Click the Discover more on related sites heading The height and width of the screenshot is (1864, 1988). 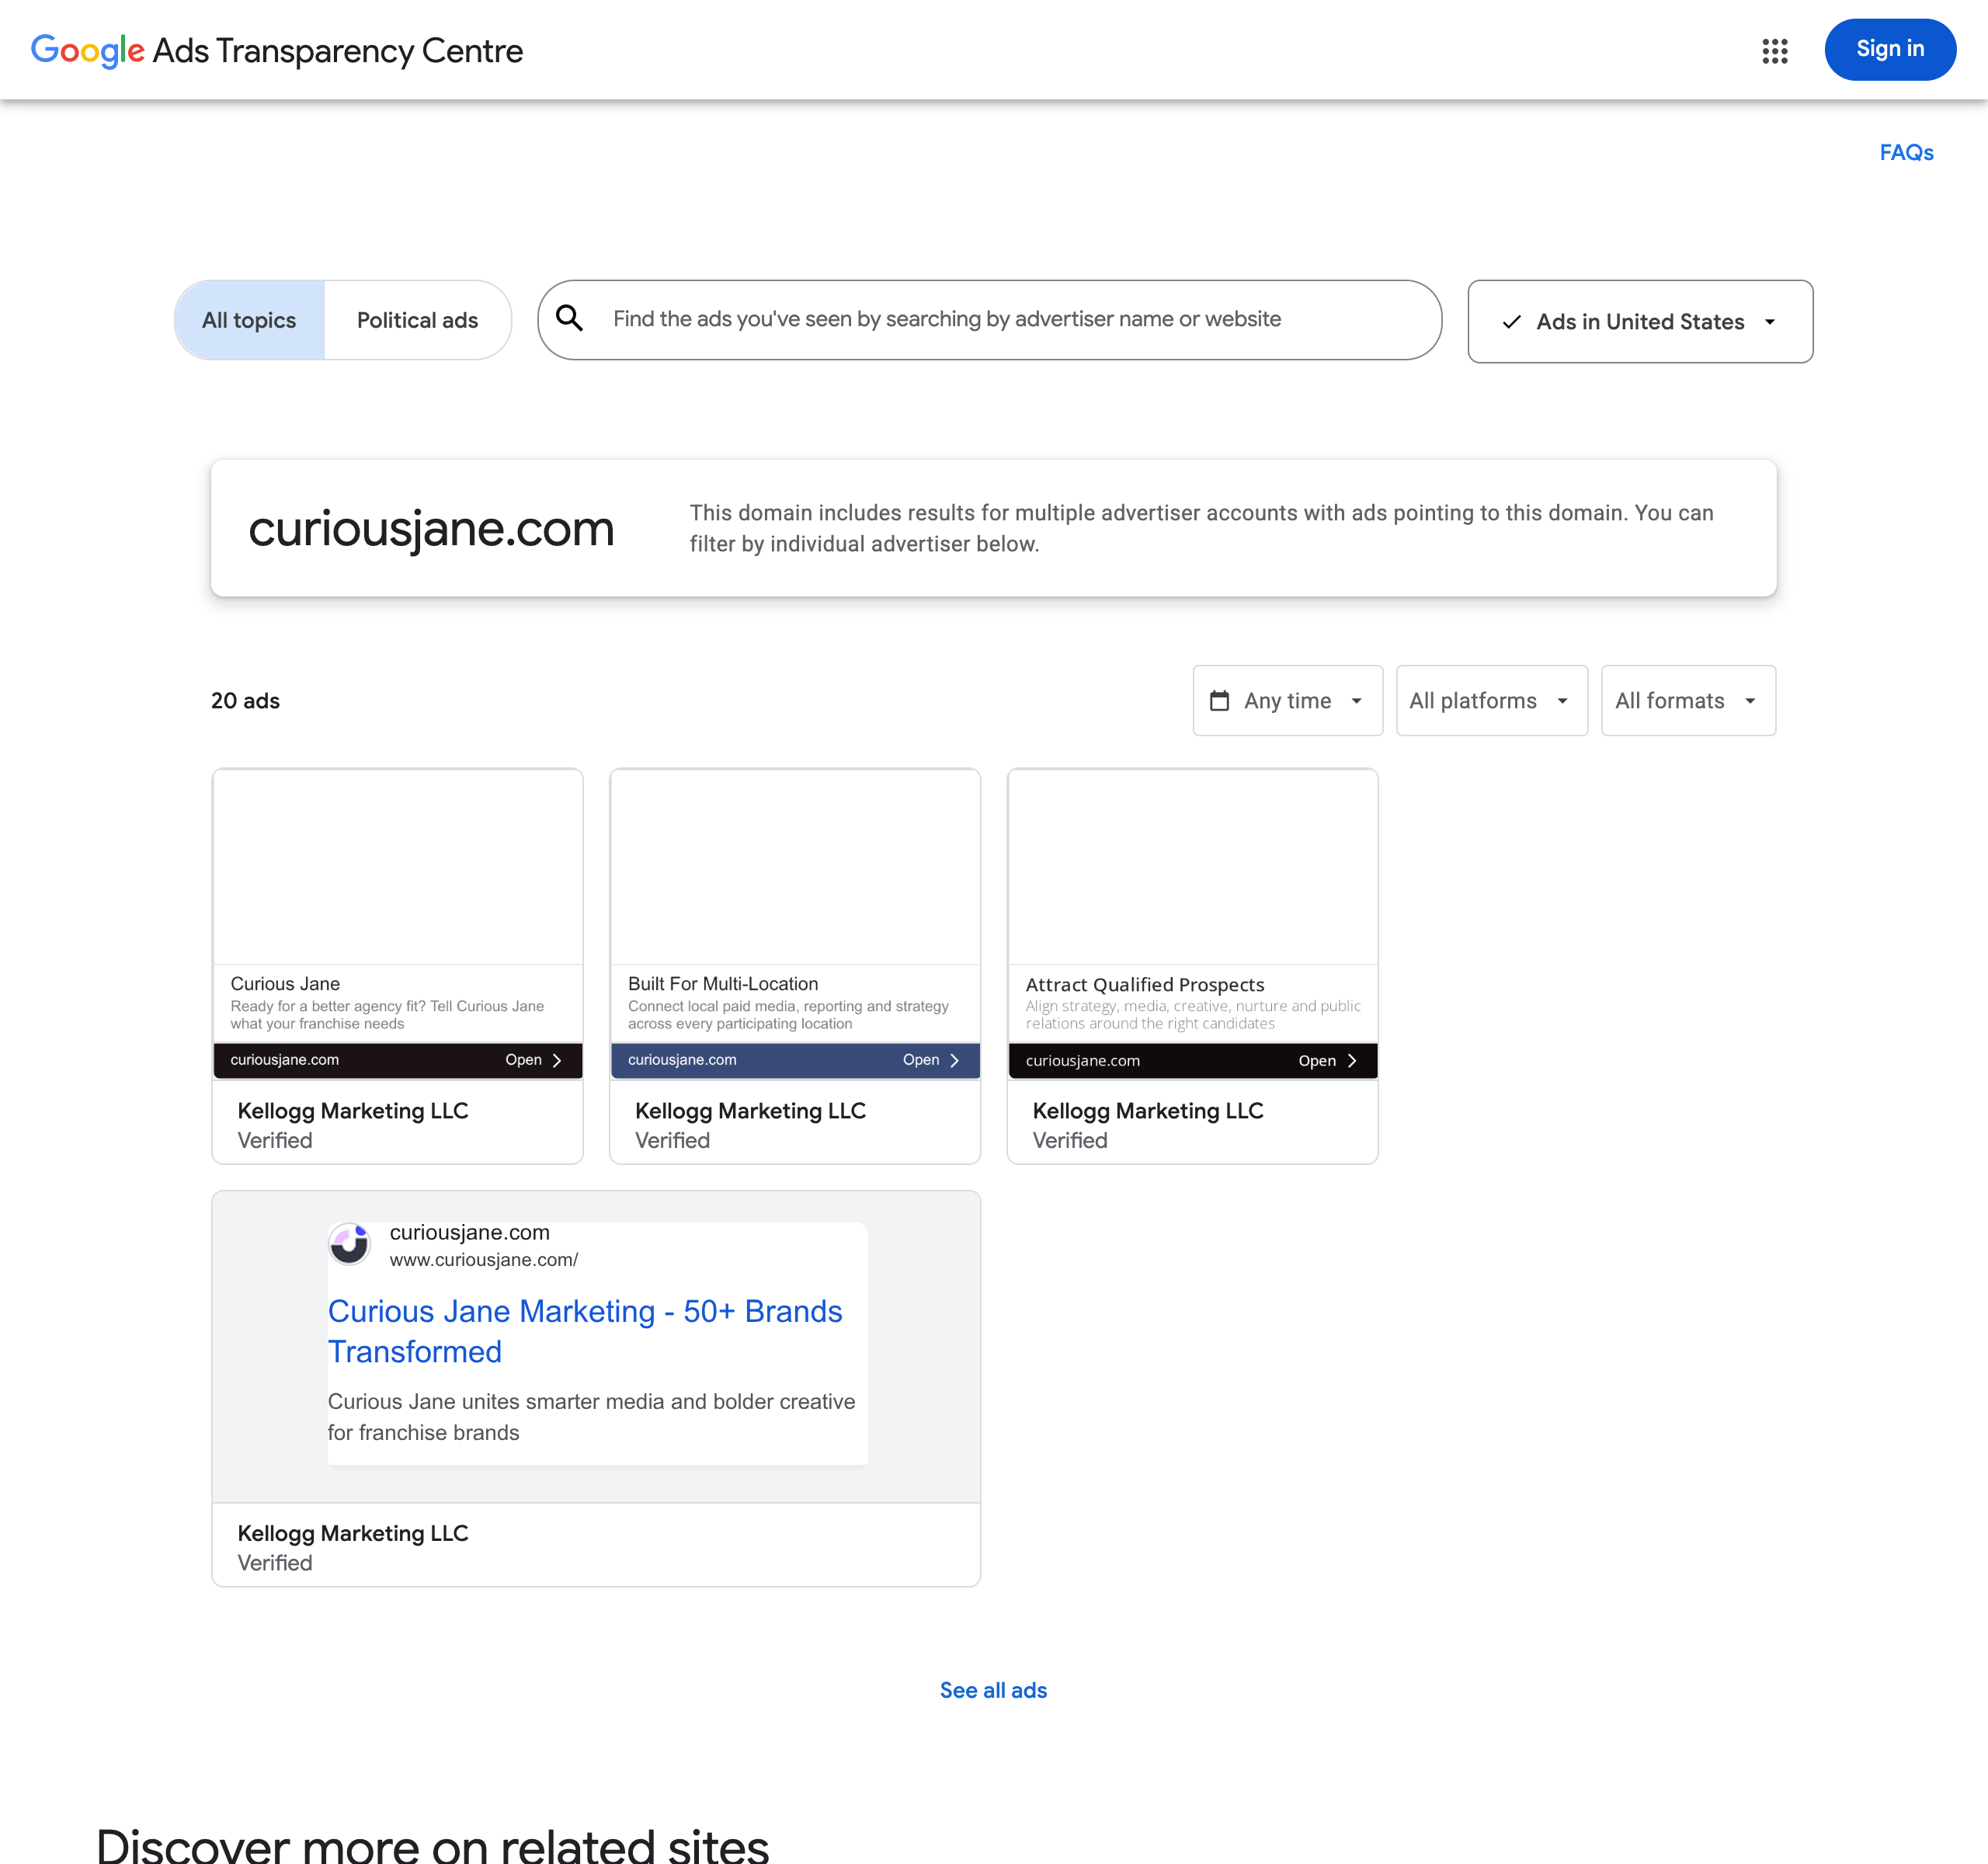pyautogui.click(x=432, y=1845)
